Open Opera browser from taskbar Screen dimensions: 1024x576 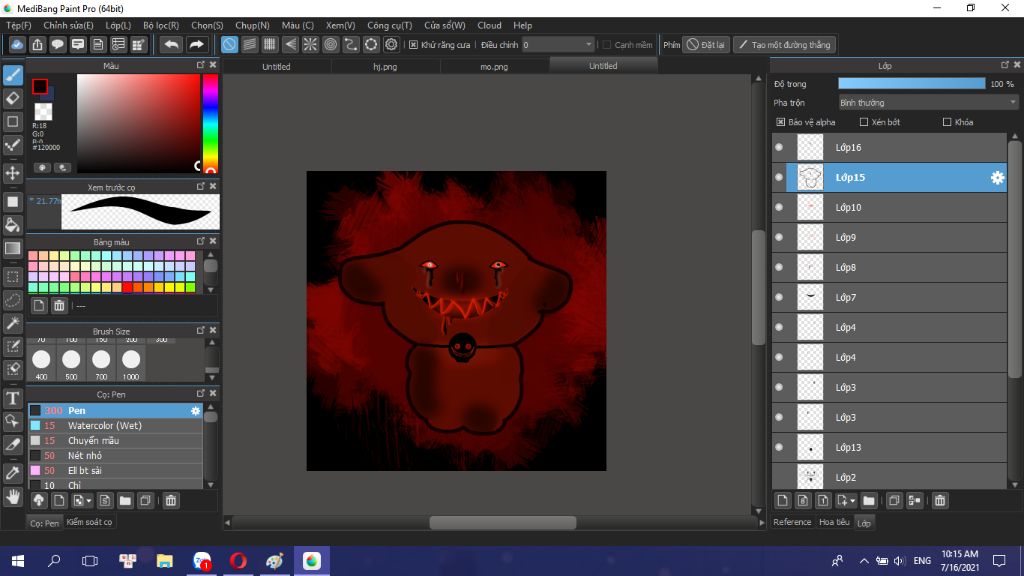[x=238, y=560]
